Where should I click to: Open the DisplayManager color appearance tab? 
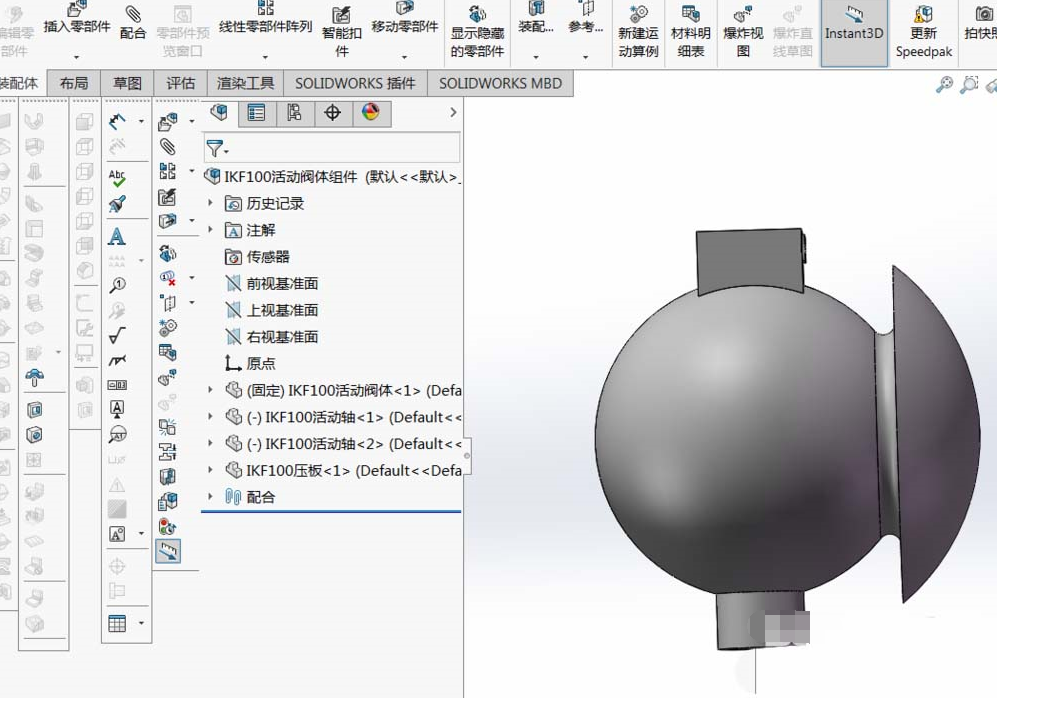[371, 113]
